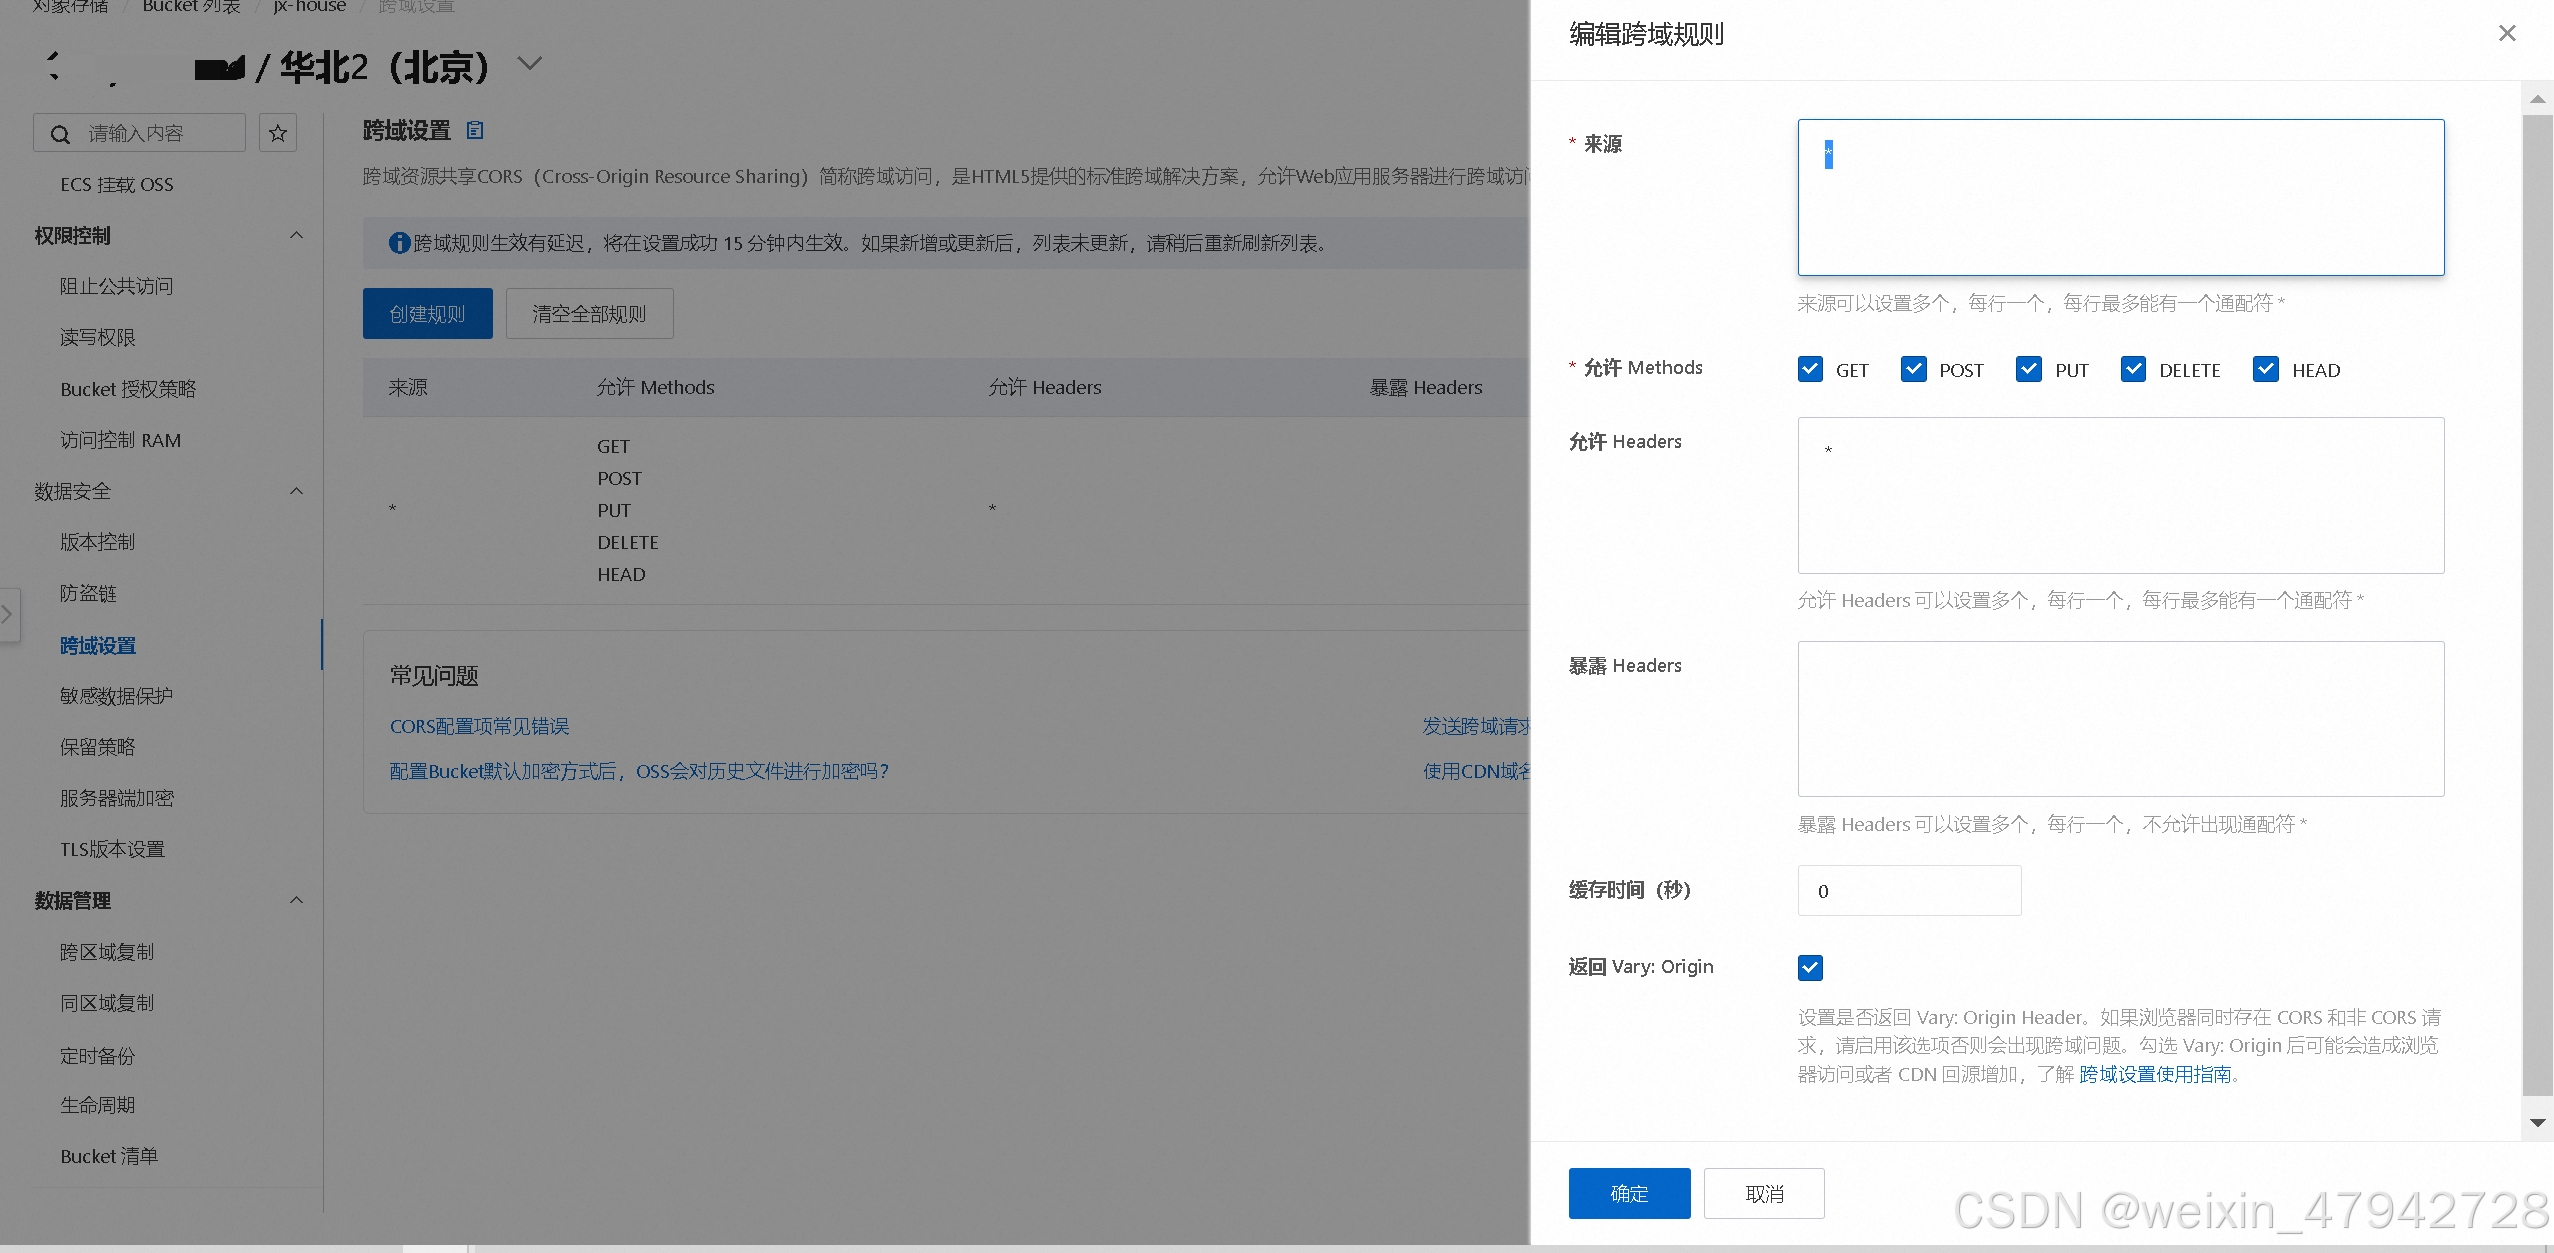Image resolution: width=2554 pixels, height=1253 pixels.
Task: Close the edit CORS rule panel
Action: 2506,33
